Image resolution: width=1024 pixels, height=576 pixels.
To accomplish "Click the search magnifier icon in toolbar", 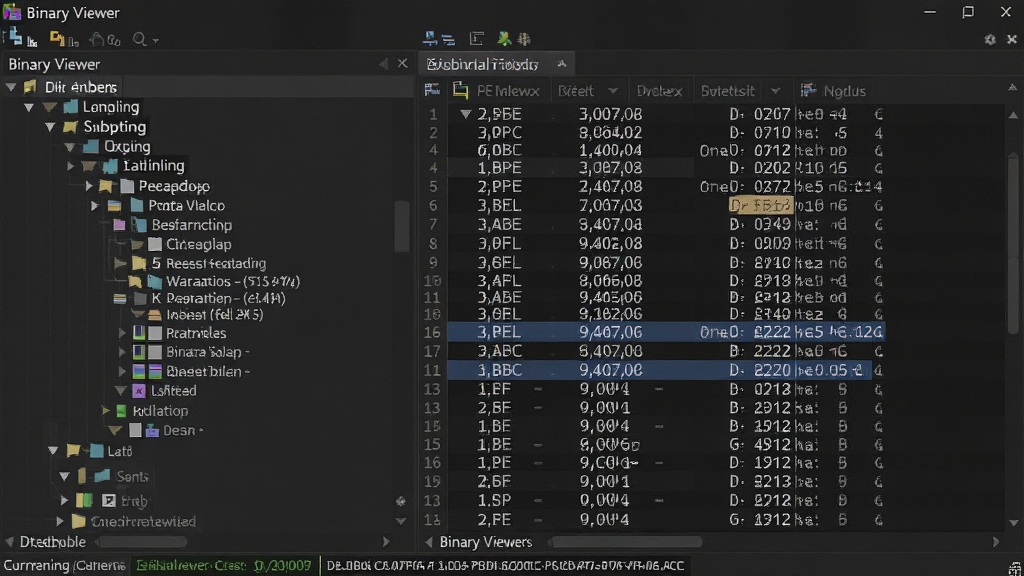I will pyautogui.click(x=139, y=39).
